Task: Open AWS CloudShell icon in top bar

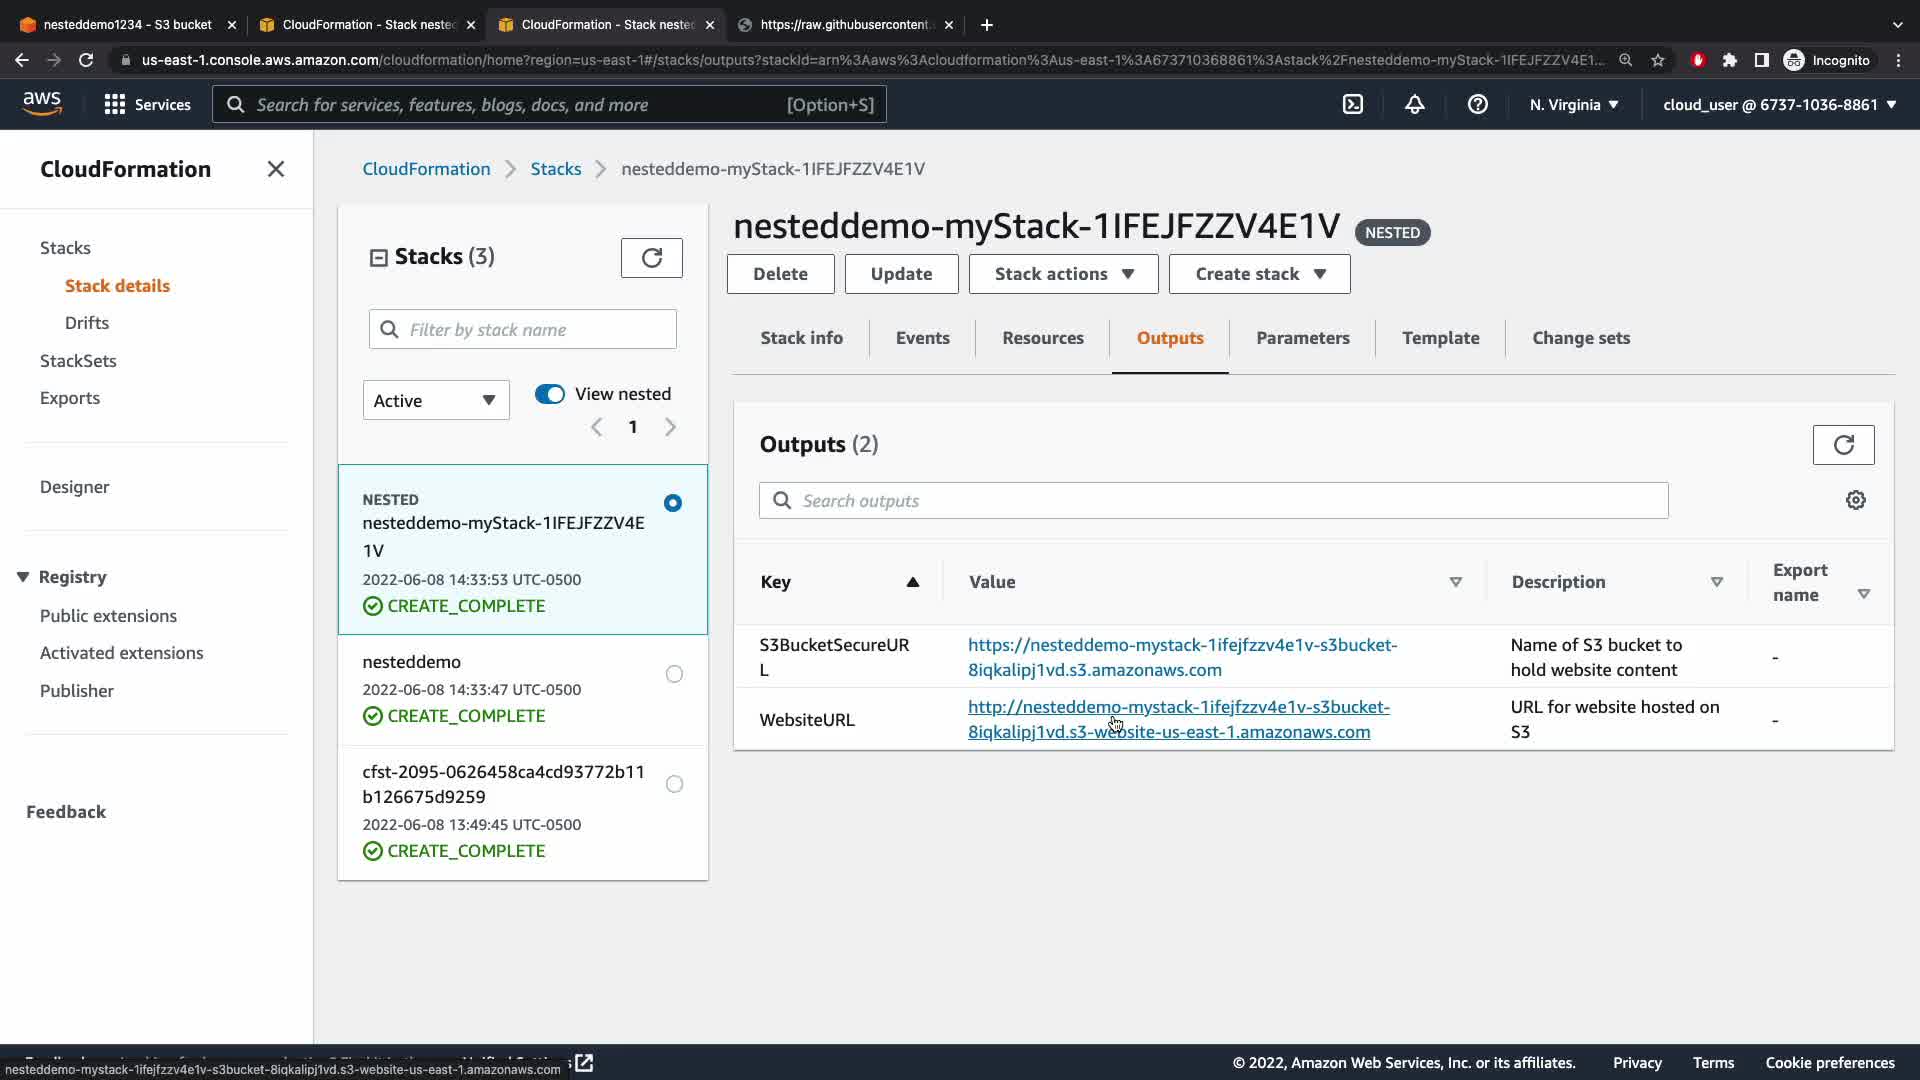Action: click(x=1352, y=104)
